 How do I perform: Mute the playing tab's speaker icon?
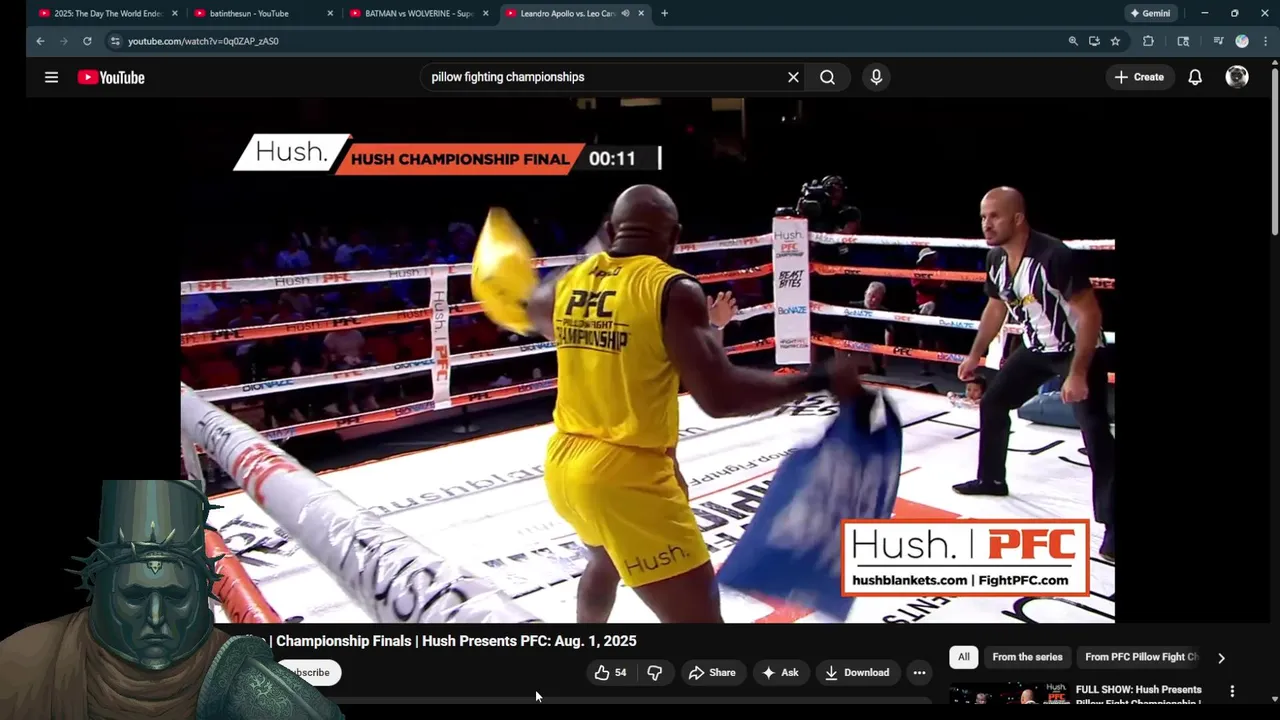pos(625,13)
